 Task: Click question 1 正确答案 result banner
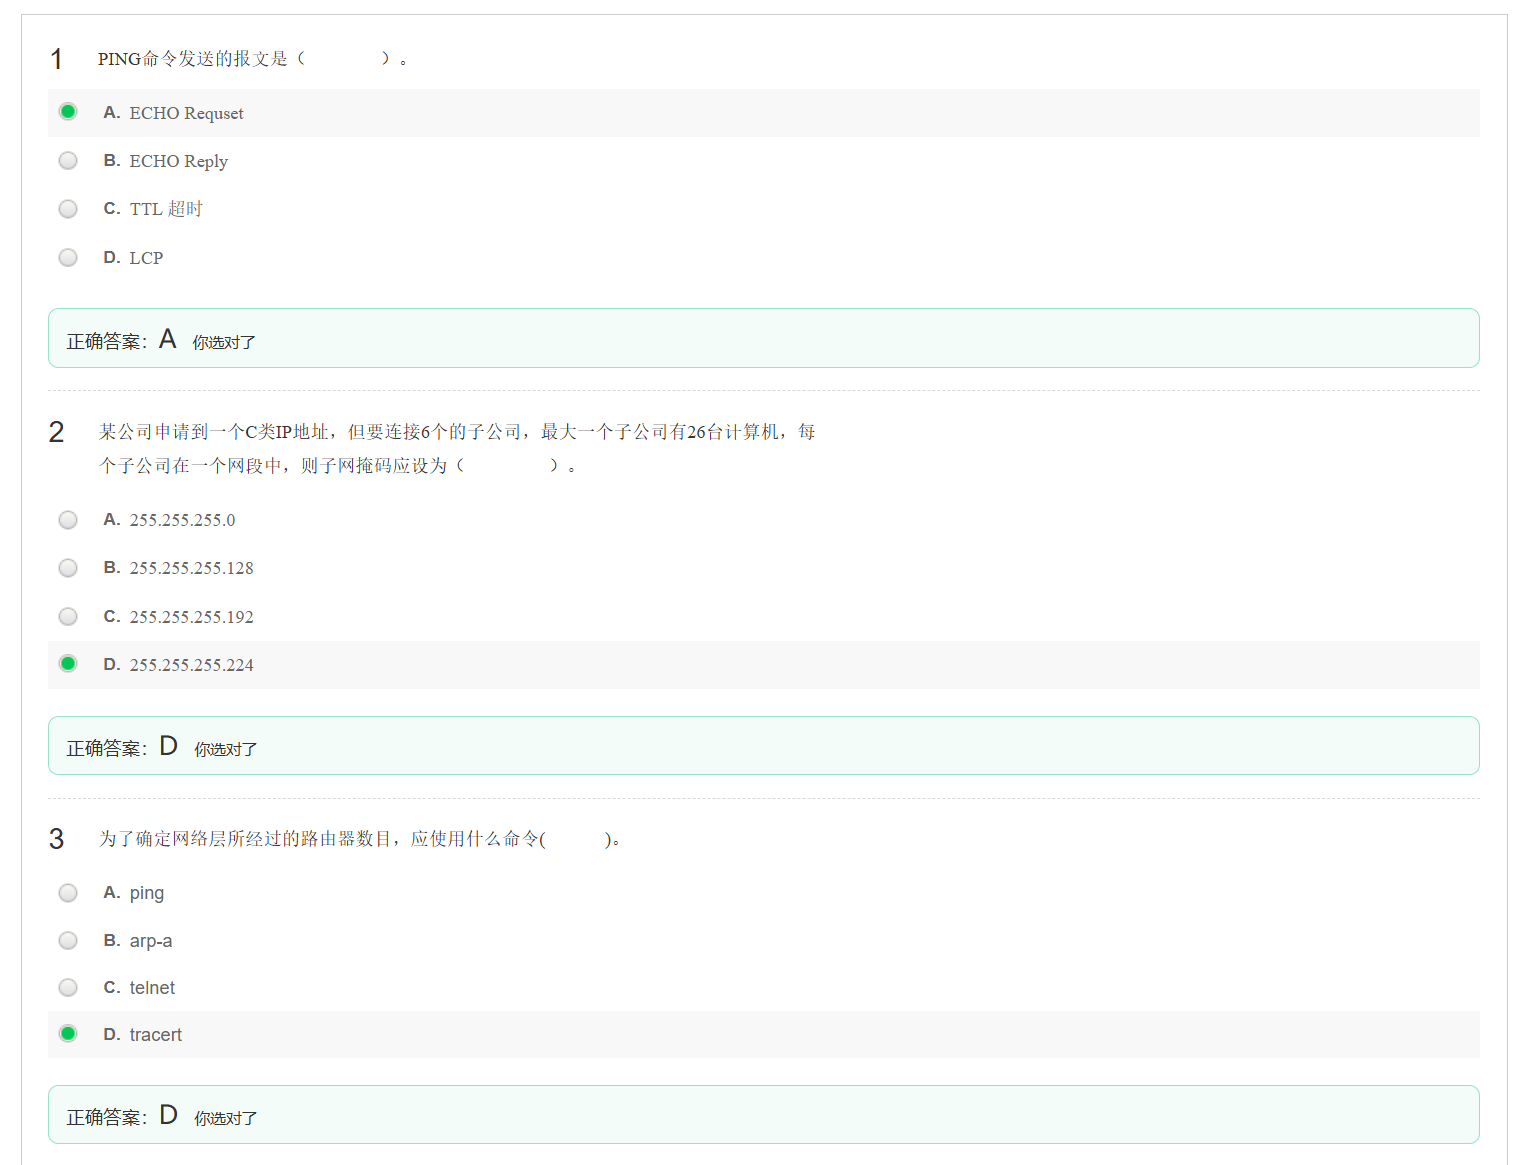[x=763, y=338]
